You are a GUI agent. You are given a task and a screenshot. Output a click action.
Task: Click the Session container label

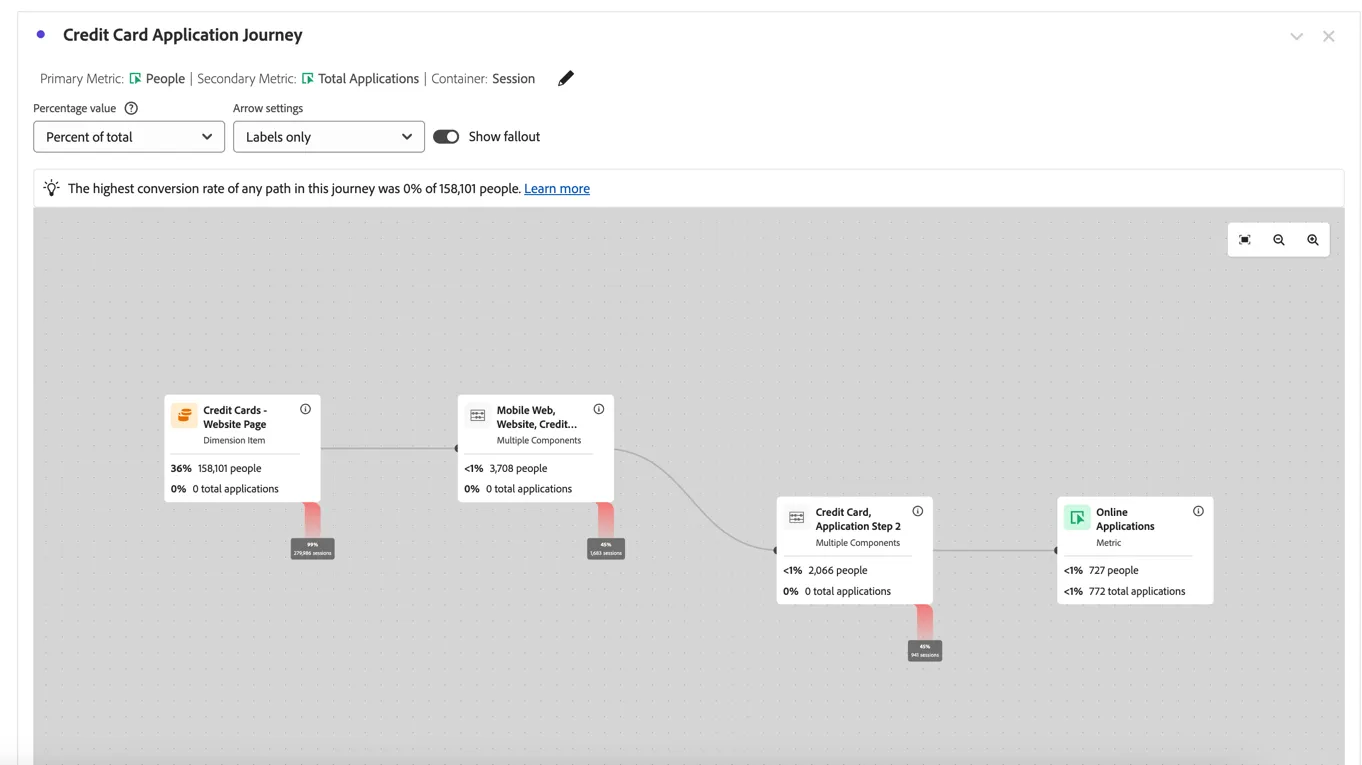(513, 79)
